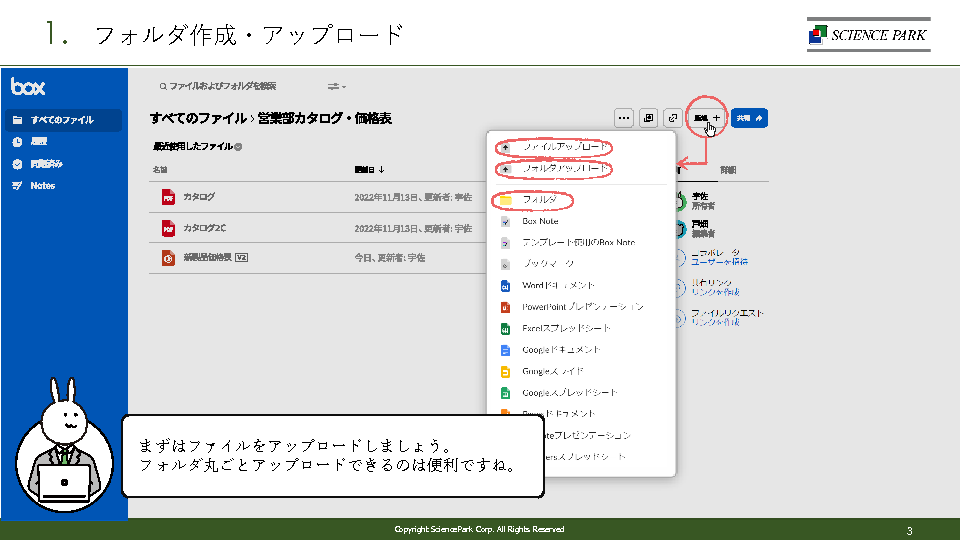The height and width of the screenshot is (540, 960).
Task: Create a Box Note from the menu
Action: click(540, 221)
